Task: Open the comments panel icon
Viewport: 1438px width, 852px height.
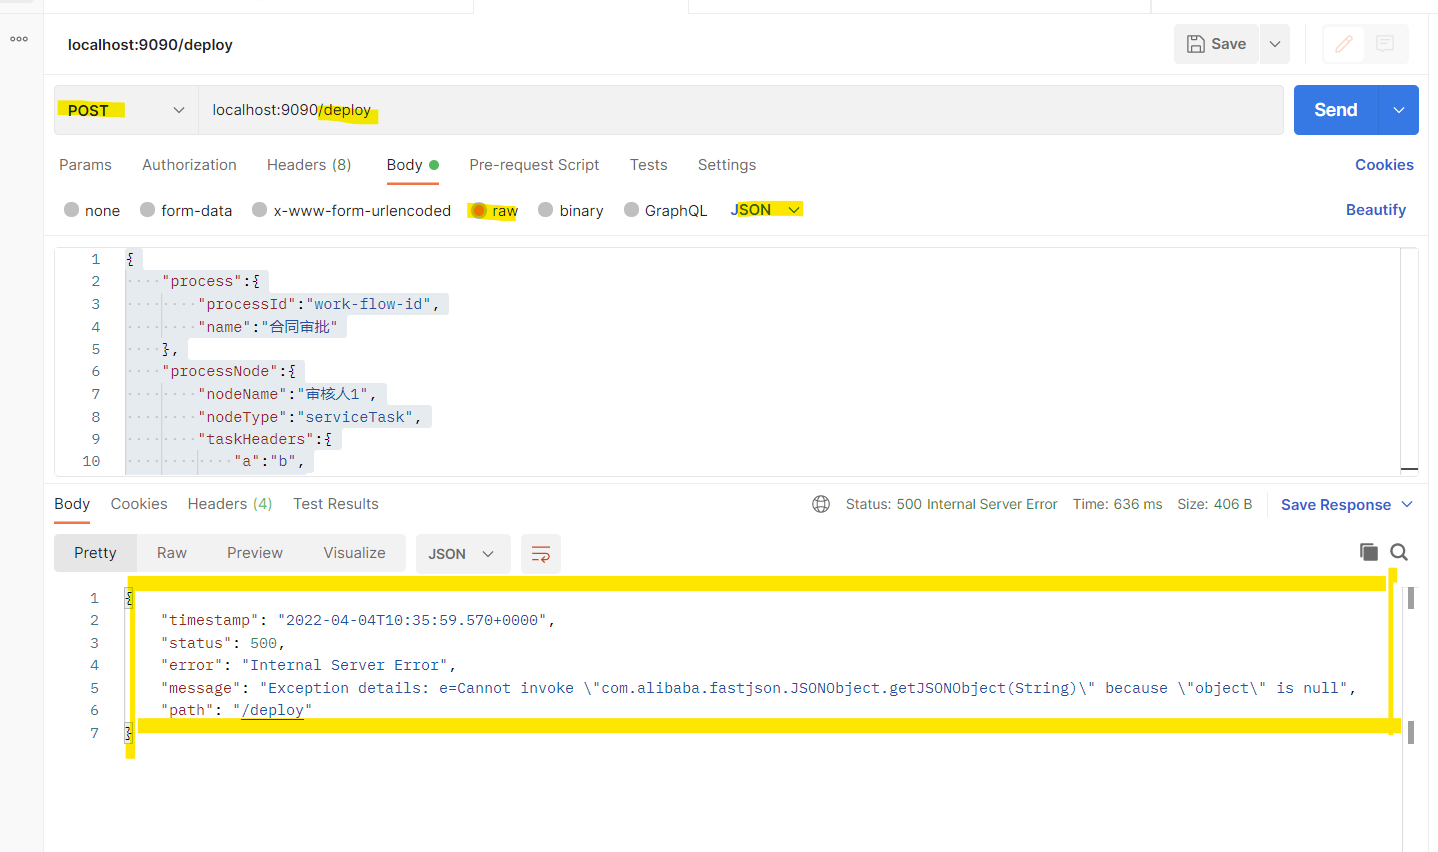Action: click(x=1384, y=44)
